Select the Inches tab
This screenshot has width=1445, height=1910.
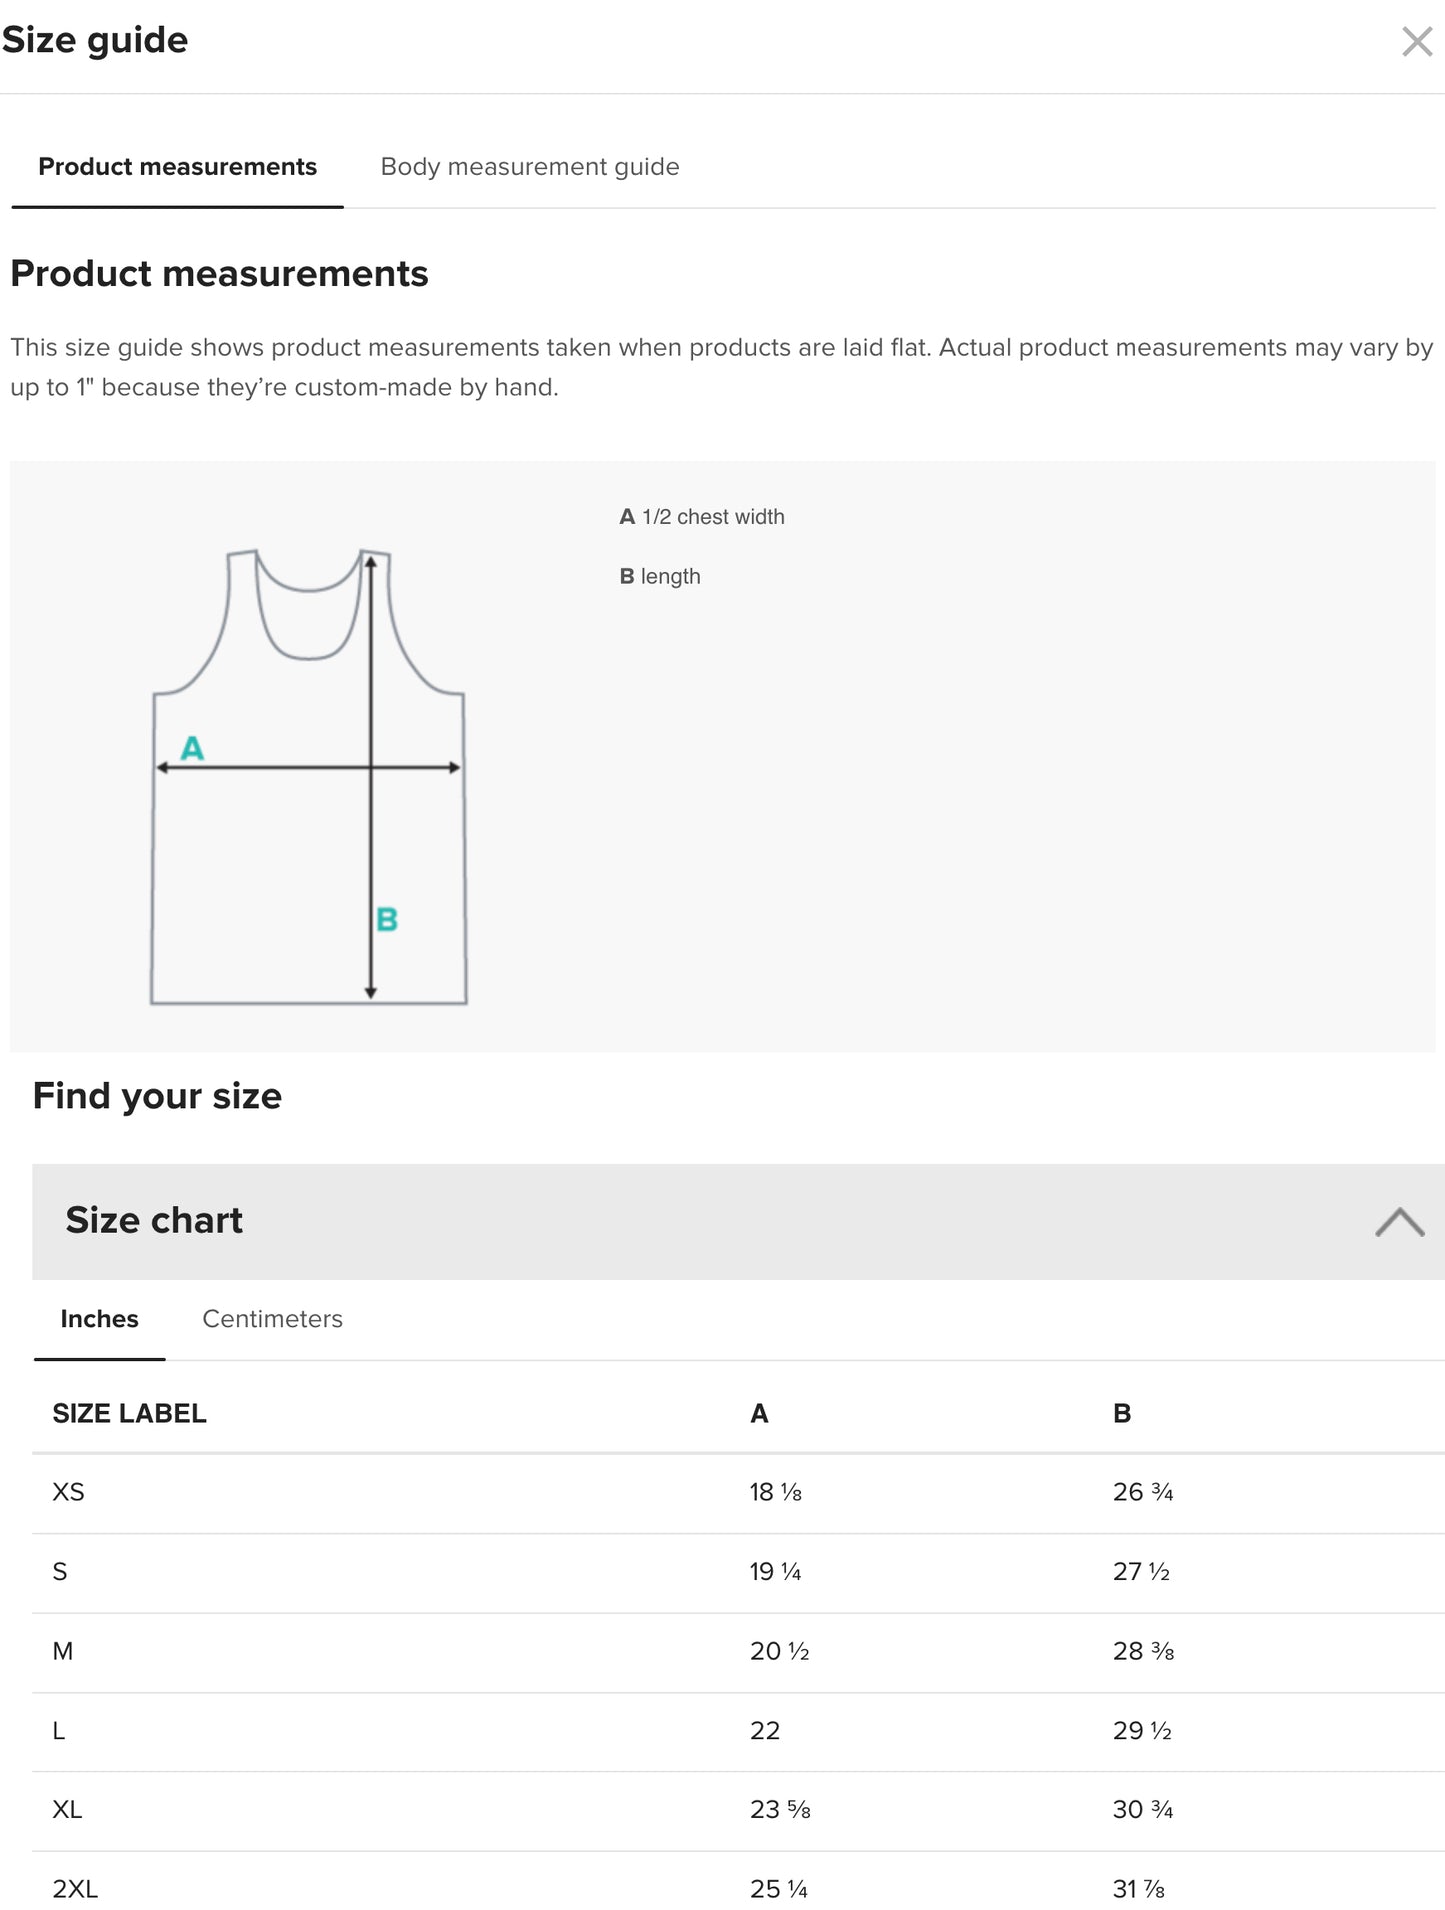tap(98, 1319)
